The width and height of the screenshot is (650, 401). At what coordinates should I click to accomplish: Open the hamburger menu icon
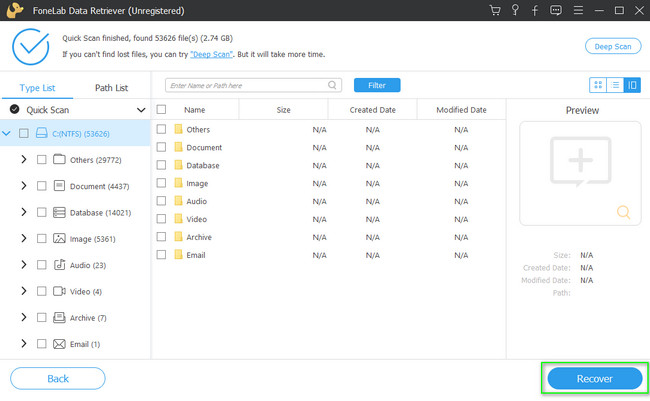click(x=578, y=10)
